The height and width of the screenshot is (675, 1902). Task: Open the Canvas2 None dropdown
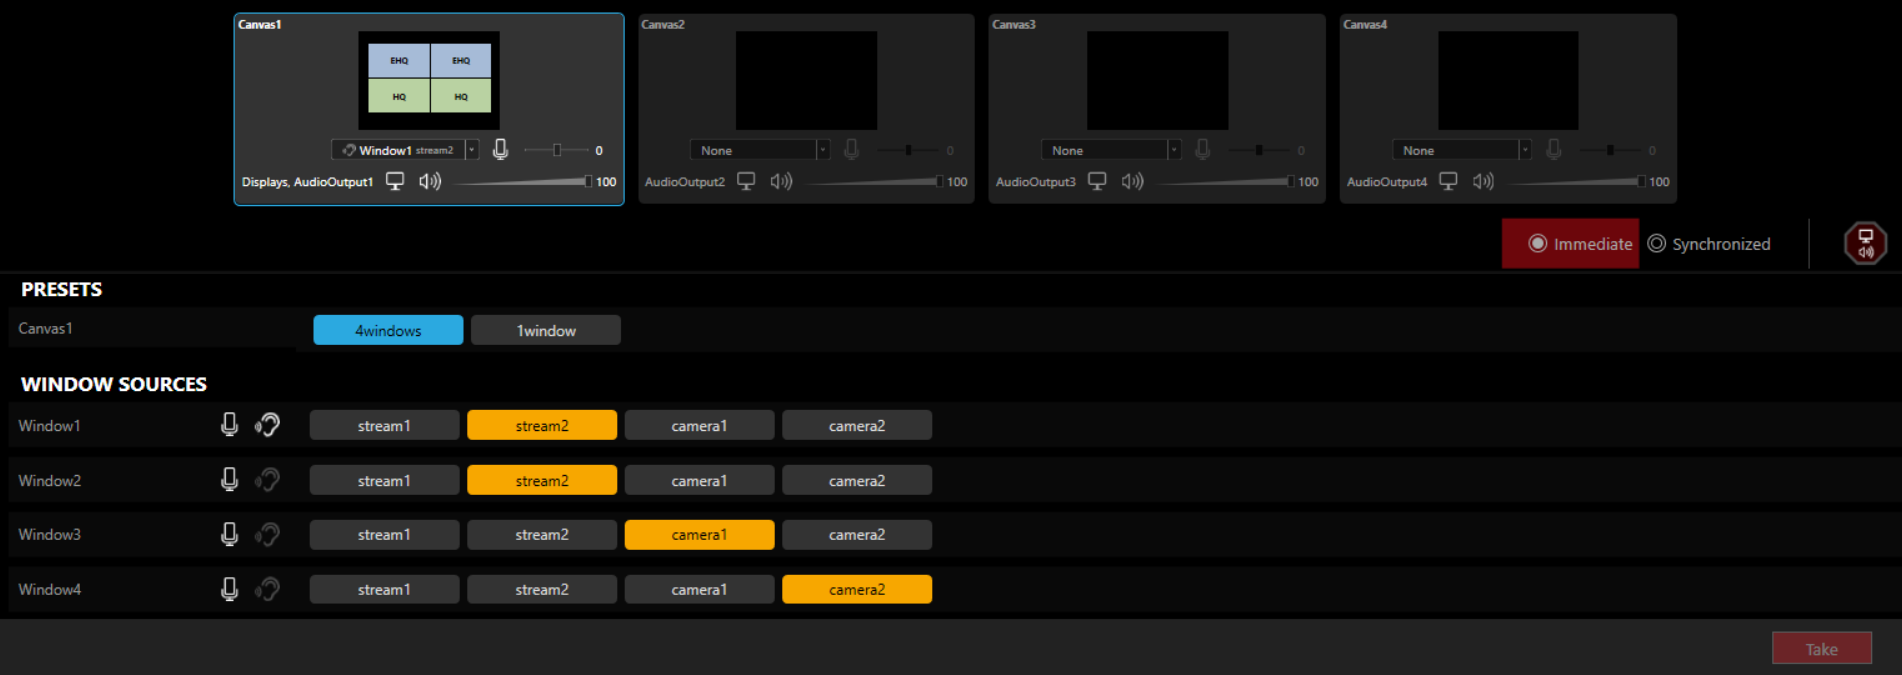click(822, 150)
